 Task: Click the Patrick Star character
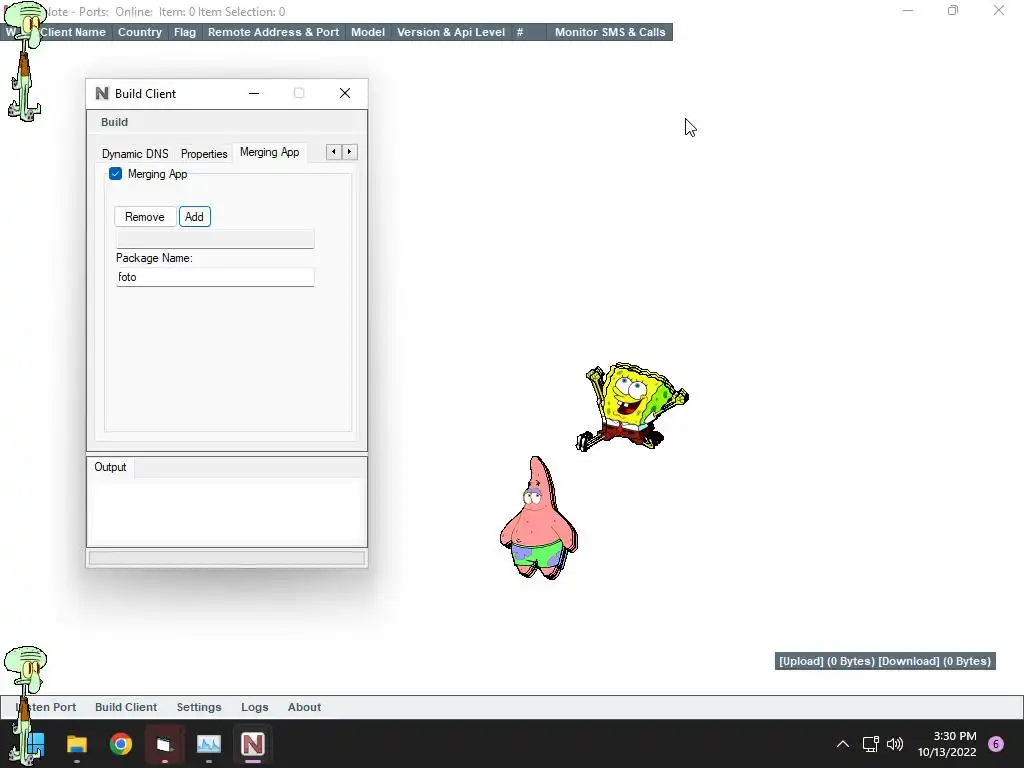[x=538, y=518]
